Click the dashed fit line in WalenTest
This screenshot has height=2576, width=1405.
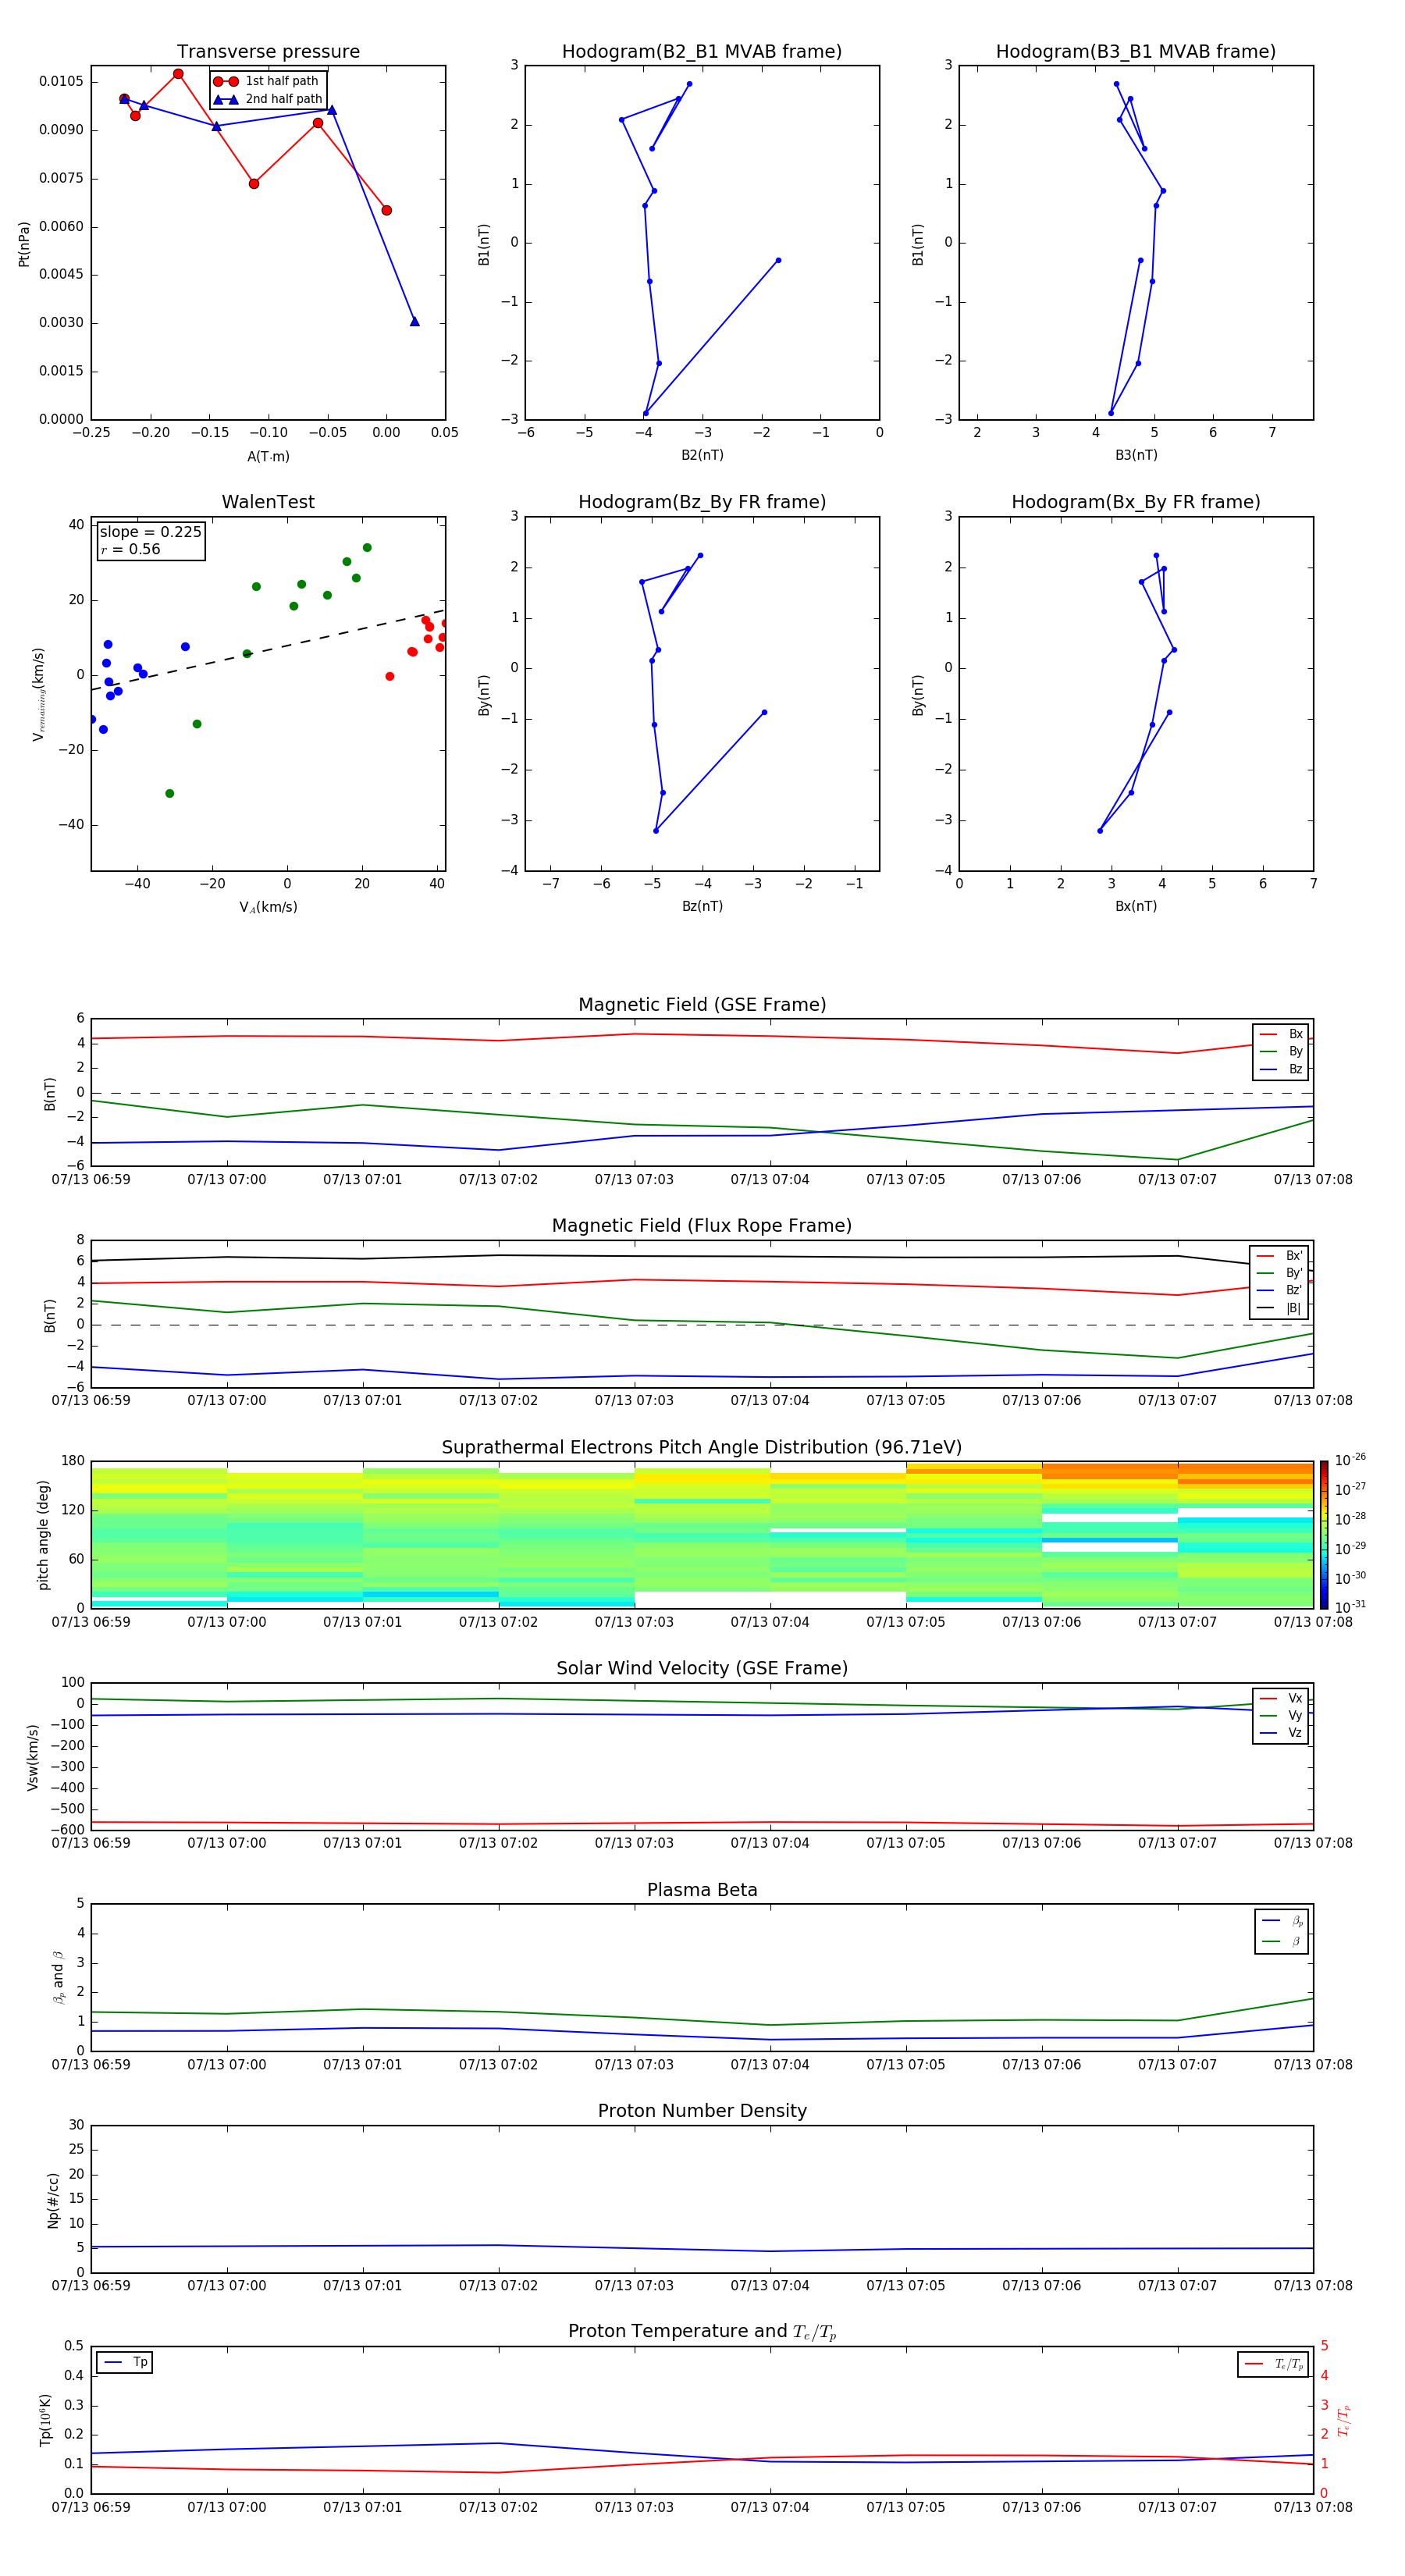[268, 650]
